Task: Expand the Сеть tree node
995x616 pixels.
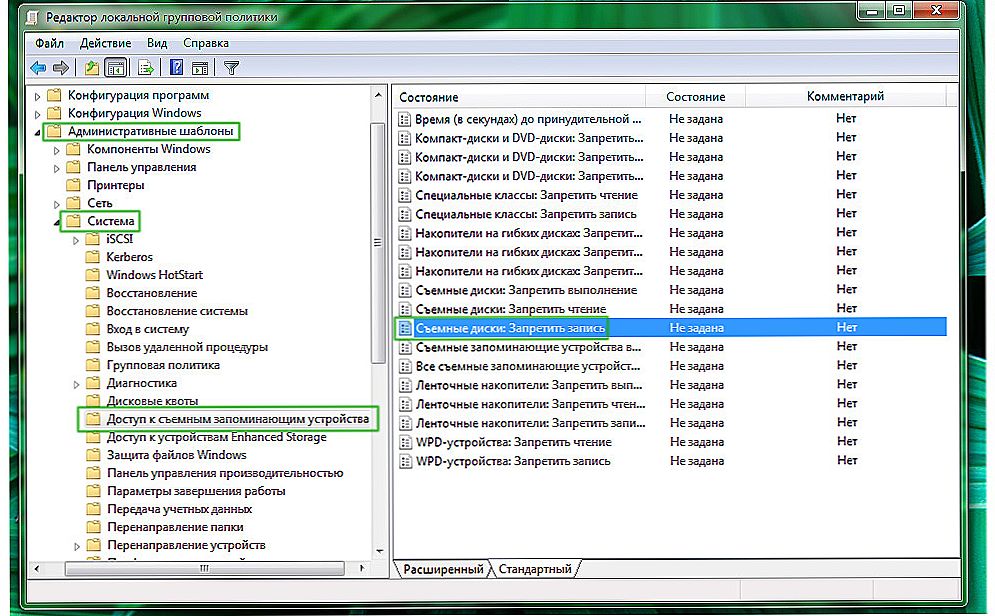Action: click(x=57, y=204)
